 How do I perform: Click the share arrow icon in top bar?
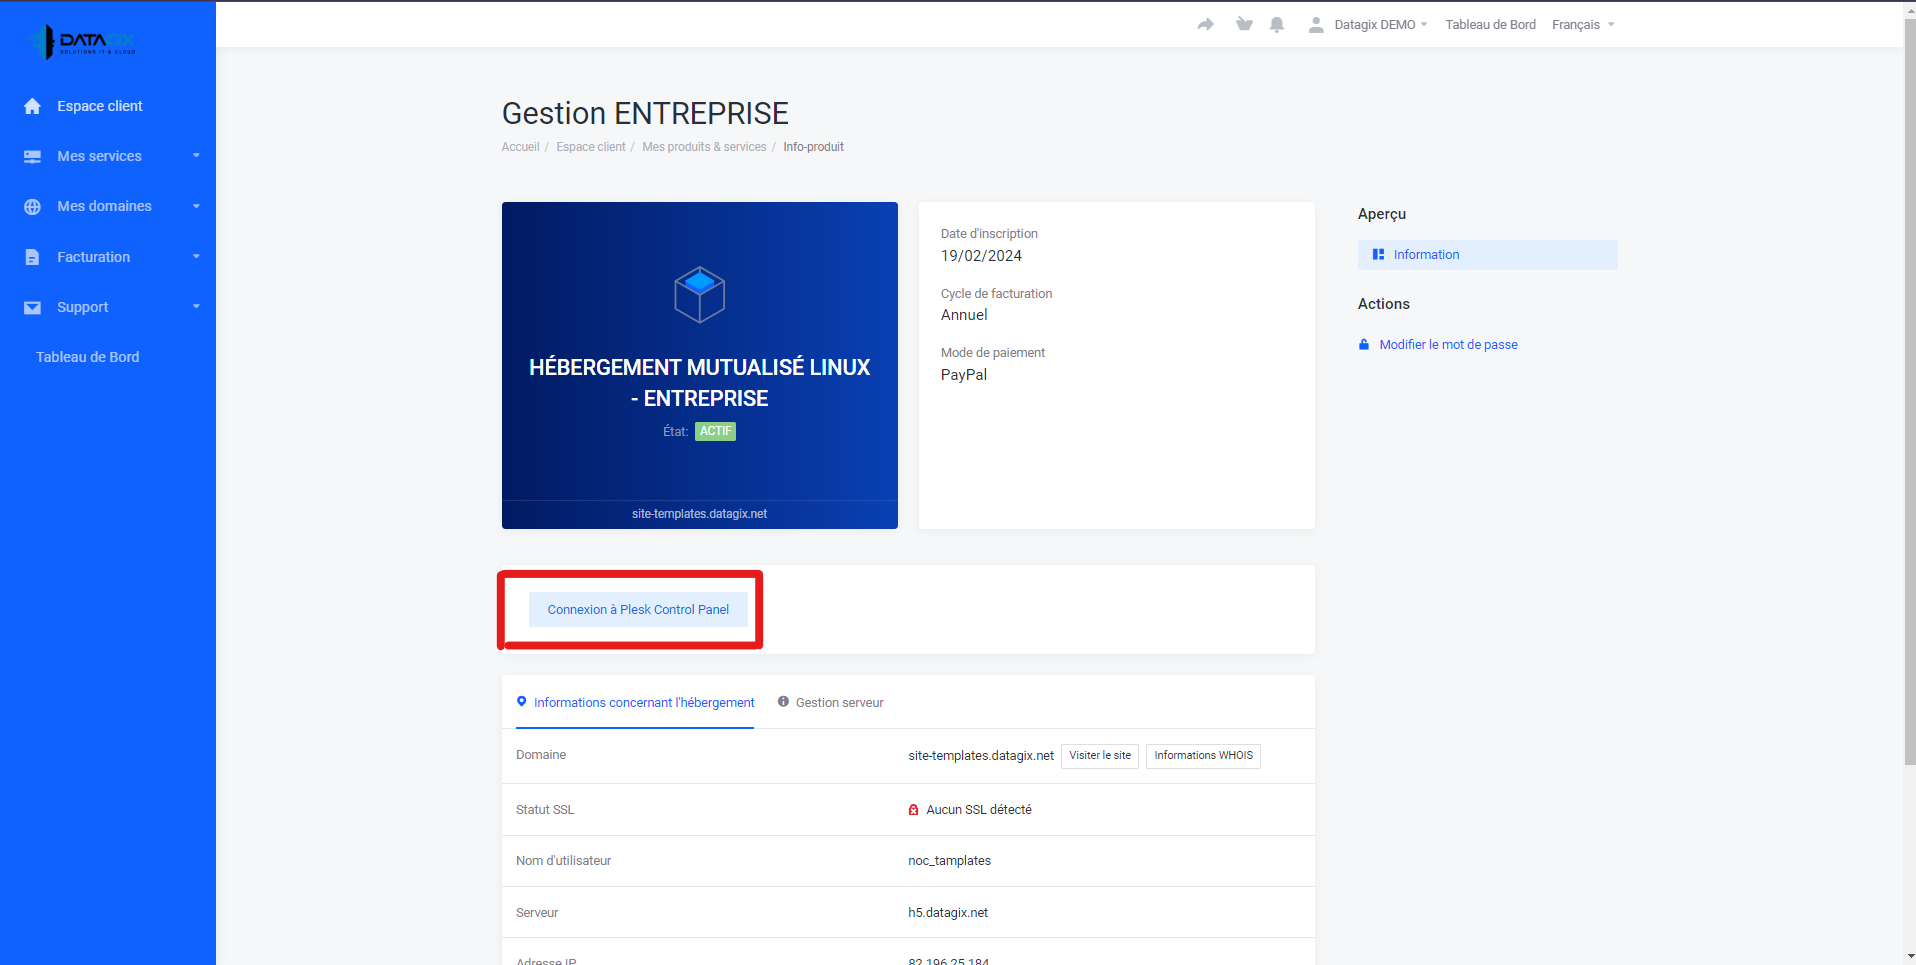[1205, 24]
